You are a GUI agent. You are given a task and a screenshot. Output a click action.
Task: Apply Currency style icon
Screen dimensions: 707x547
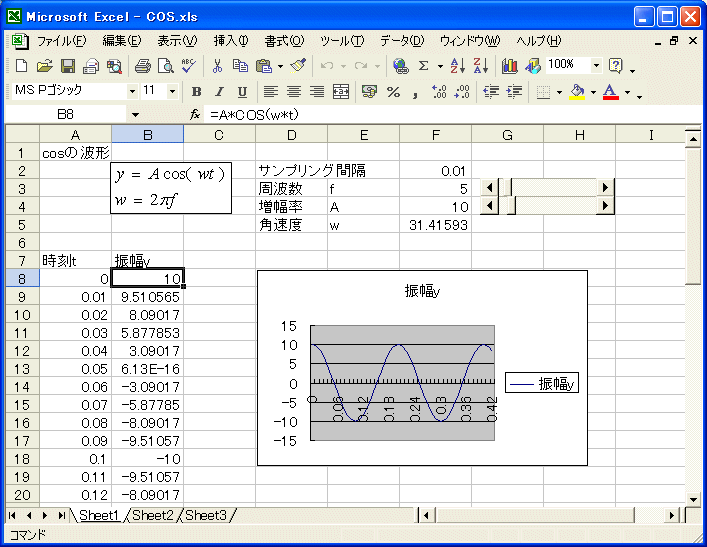[x=369, y=92]
